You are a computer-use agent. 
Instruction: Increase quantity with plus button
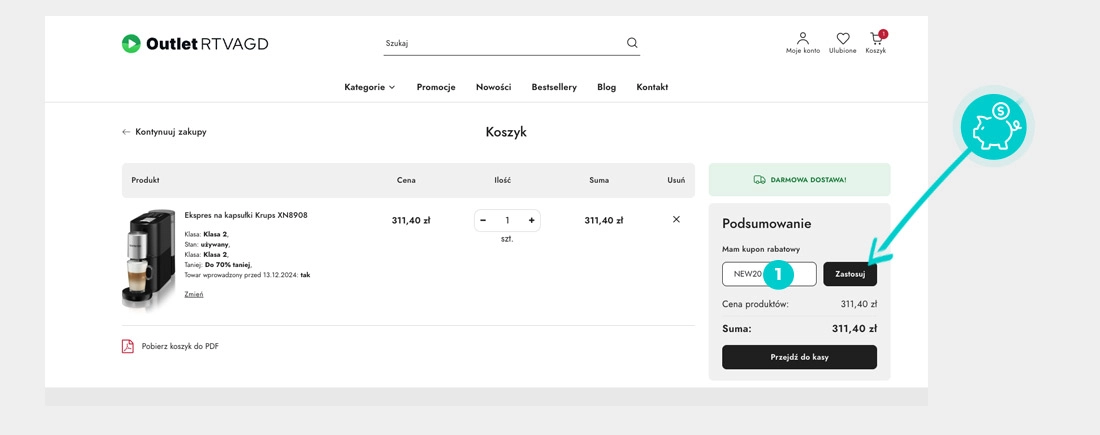[532, 220]
